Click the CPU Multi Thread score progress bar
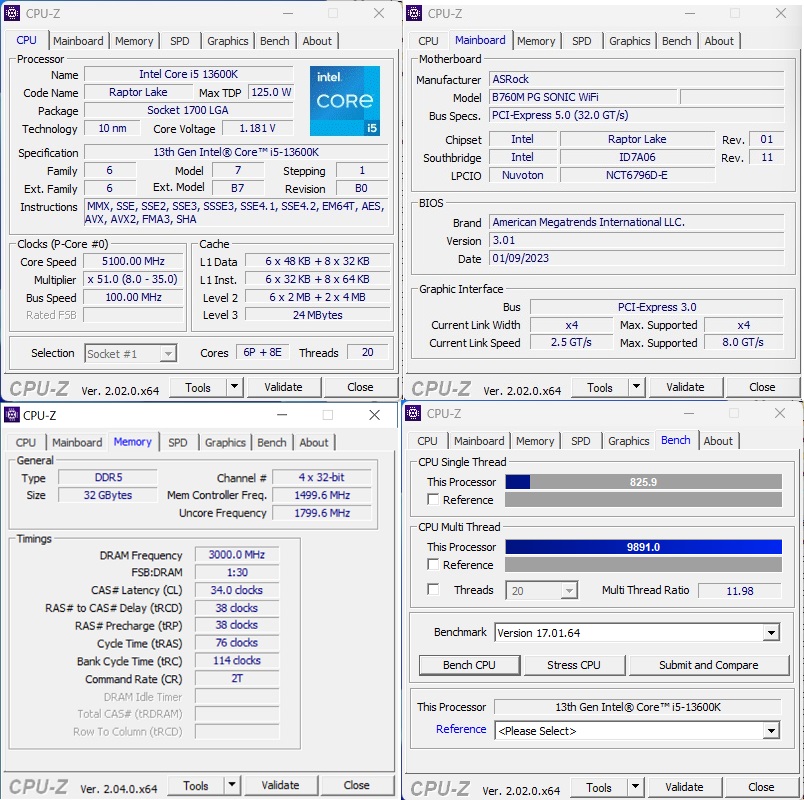 coord(643,546)
